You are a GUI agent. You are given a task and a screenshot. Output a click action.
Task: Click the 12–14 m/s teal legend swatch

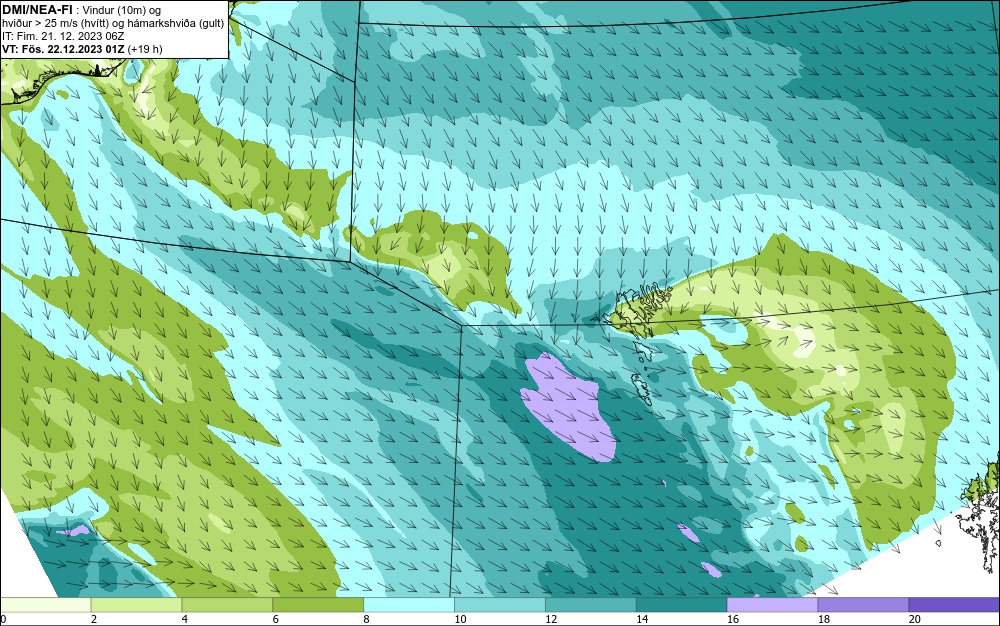(x=591, y=604)
